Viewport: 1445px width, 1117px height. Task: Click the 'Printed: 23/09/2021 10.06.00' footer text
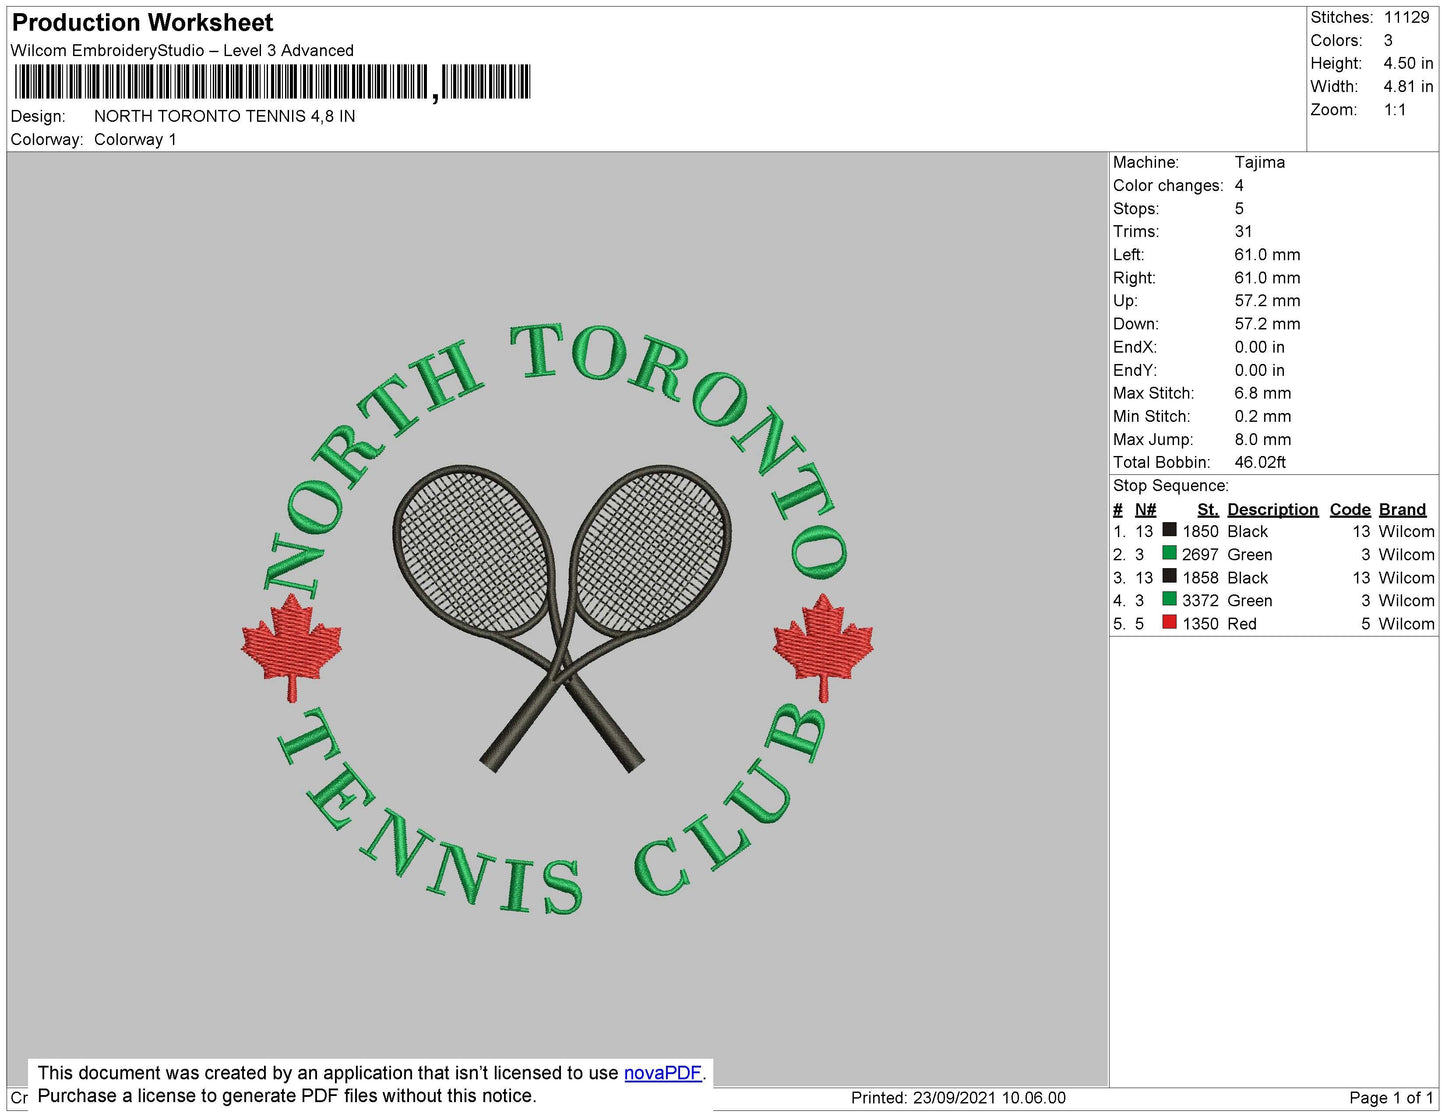958,1097
